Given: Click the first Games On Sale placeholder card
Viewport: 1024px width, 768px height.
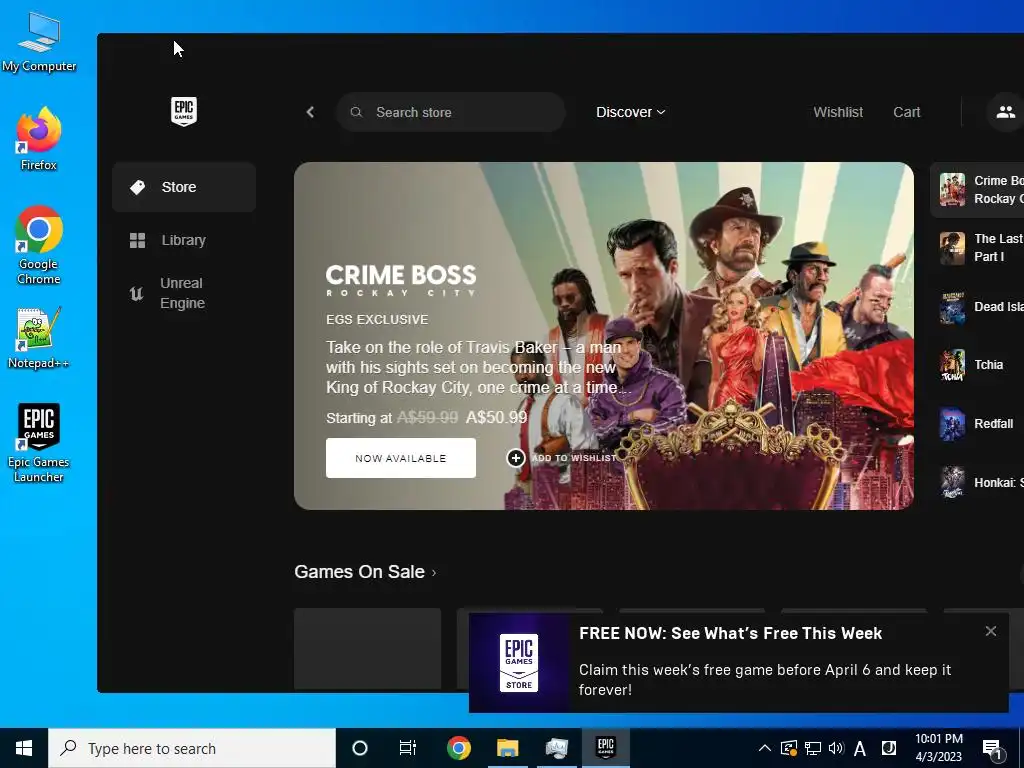Looking at the screenshot, I should click(368, 649).
